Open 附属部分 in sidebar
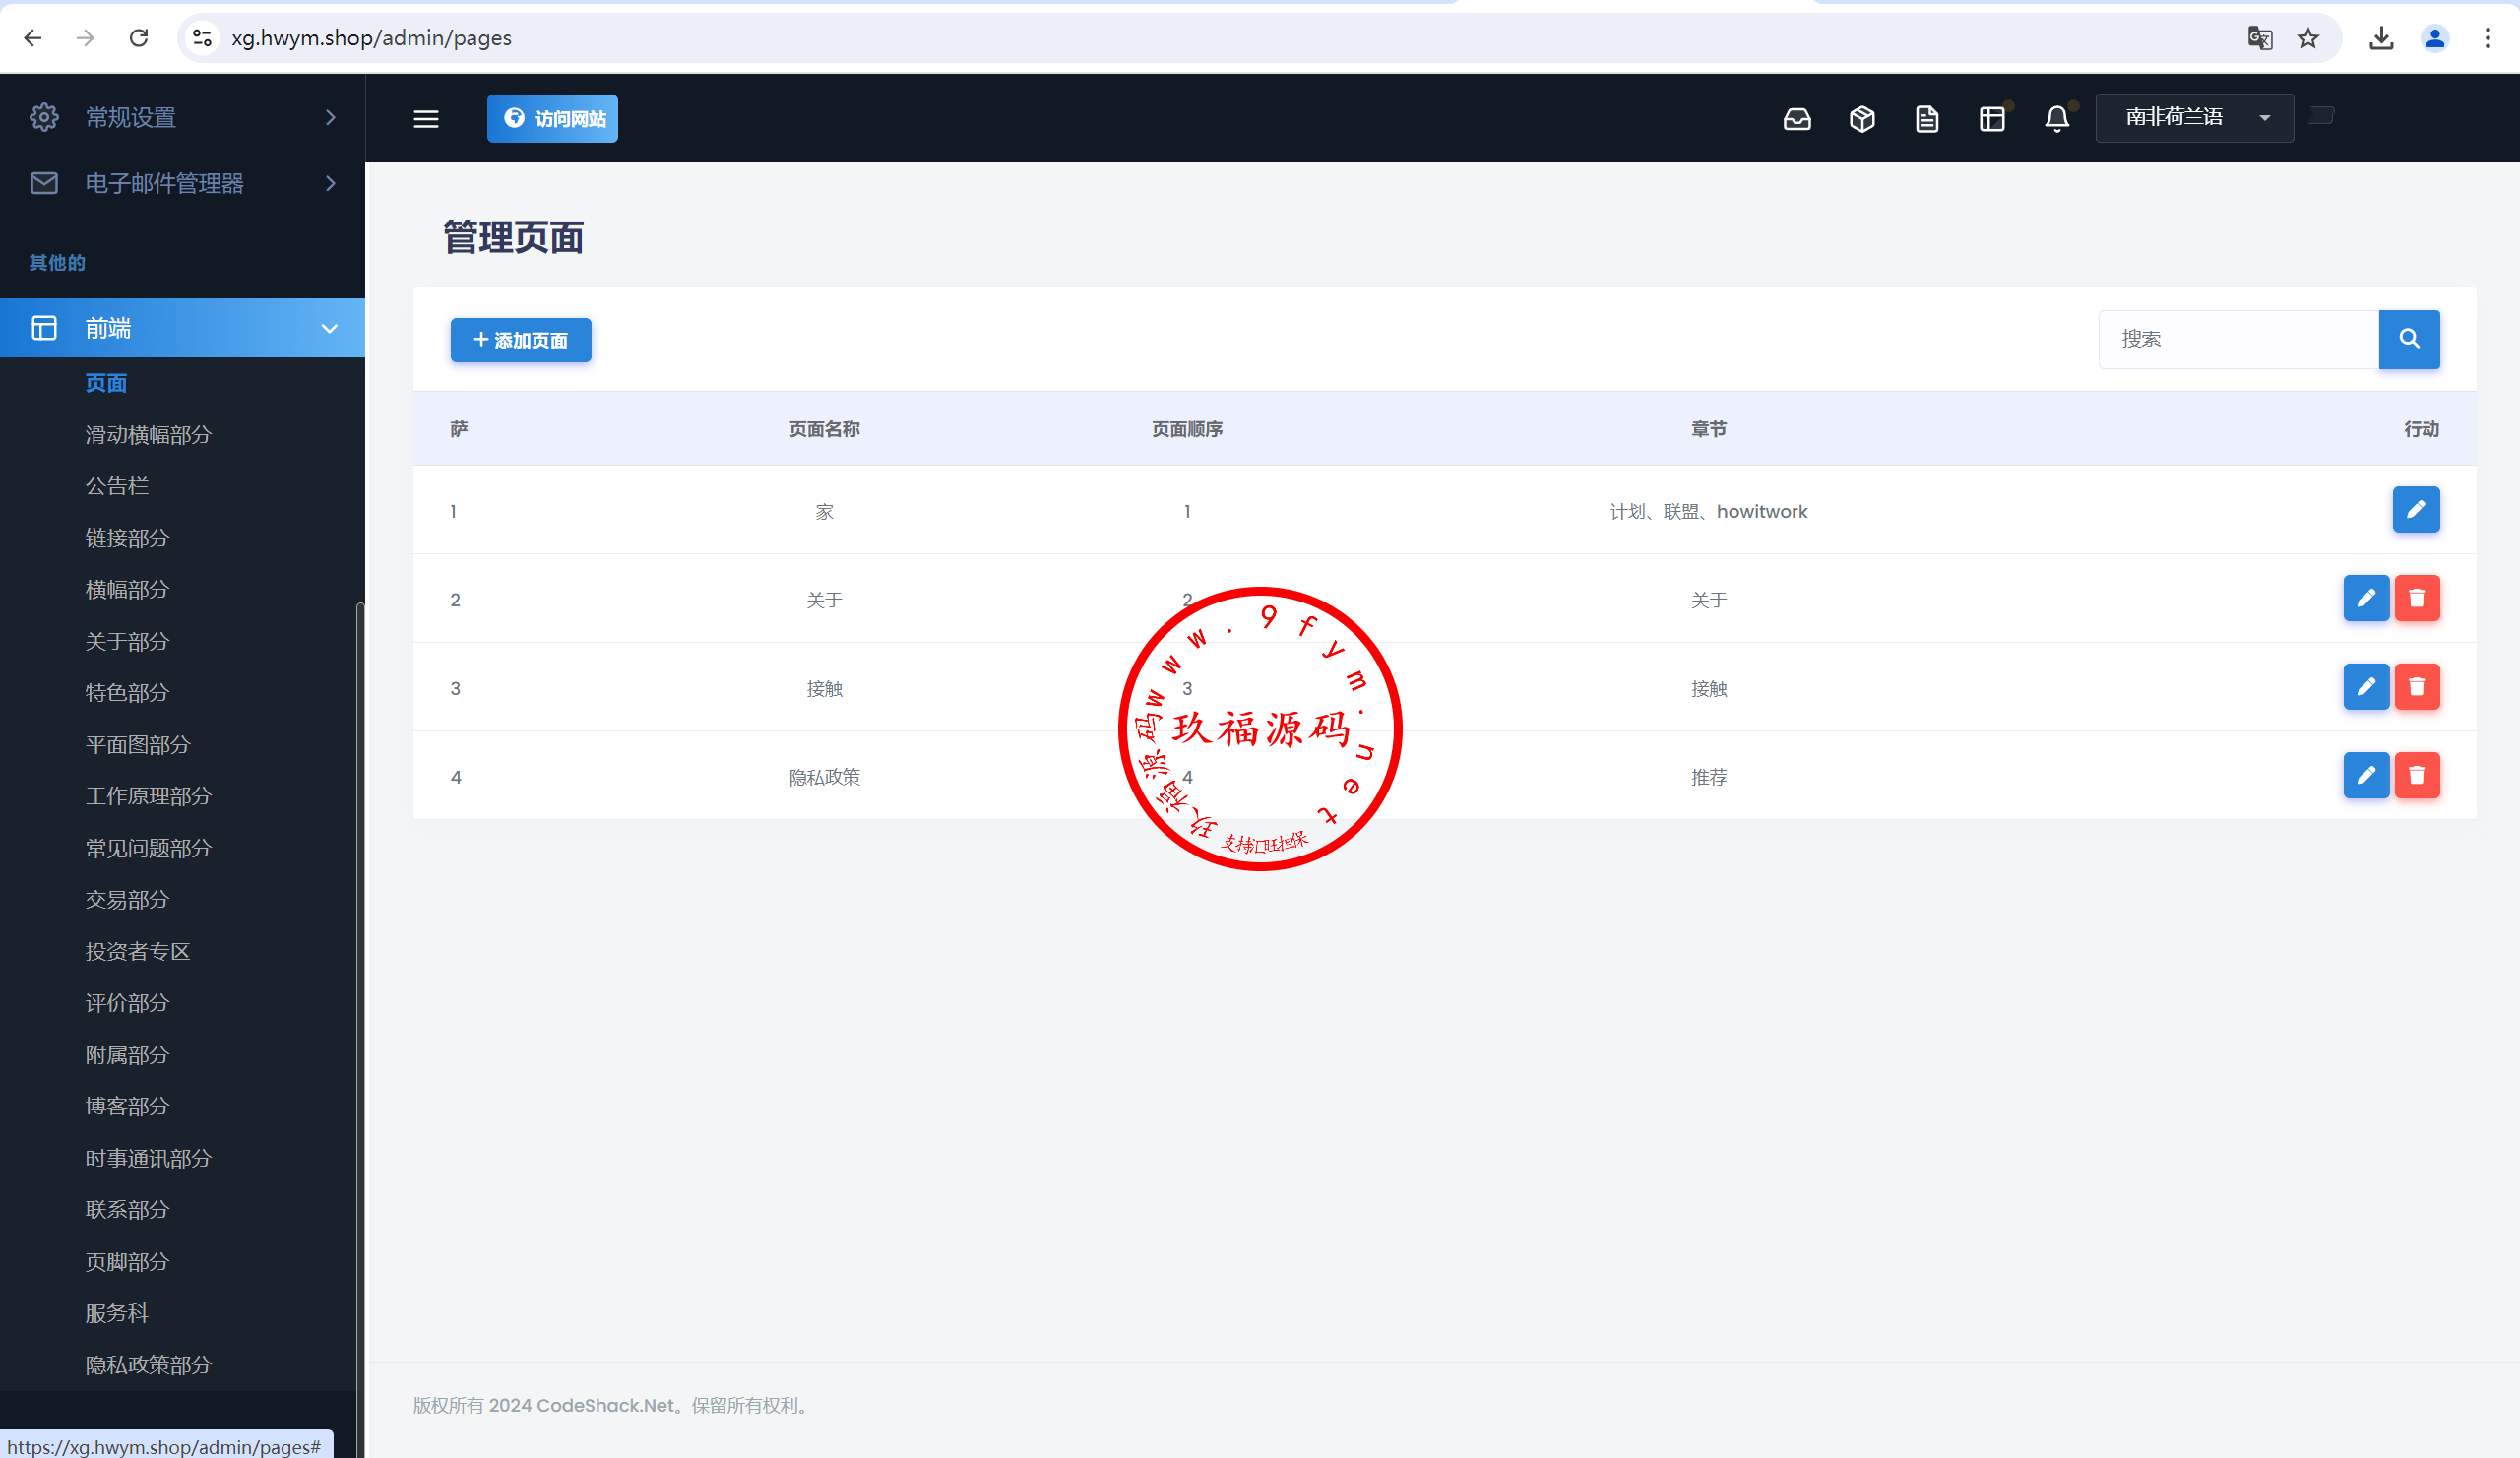Viewport: 2520px width, 1458px height. pos(127,1055)
